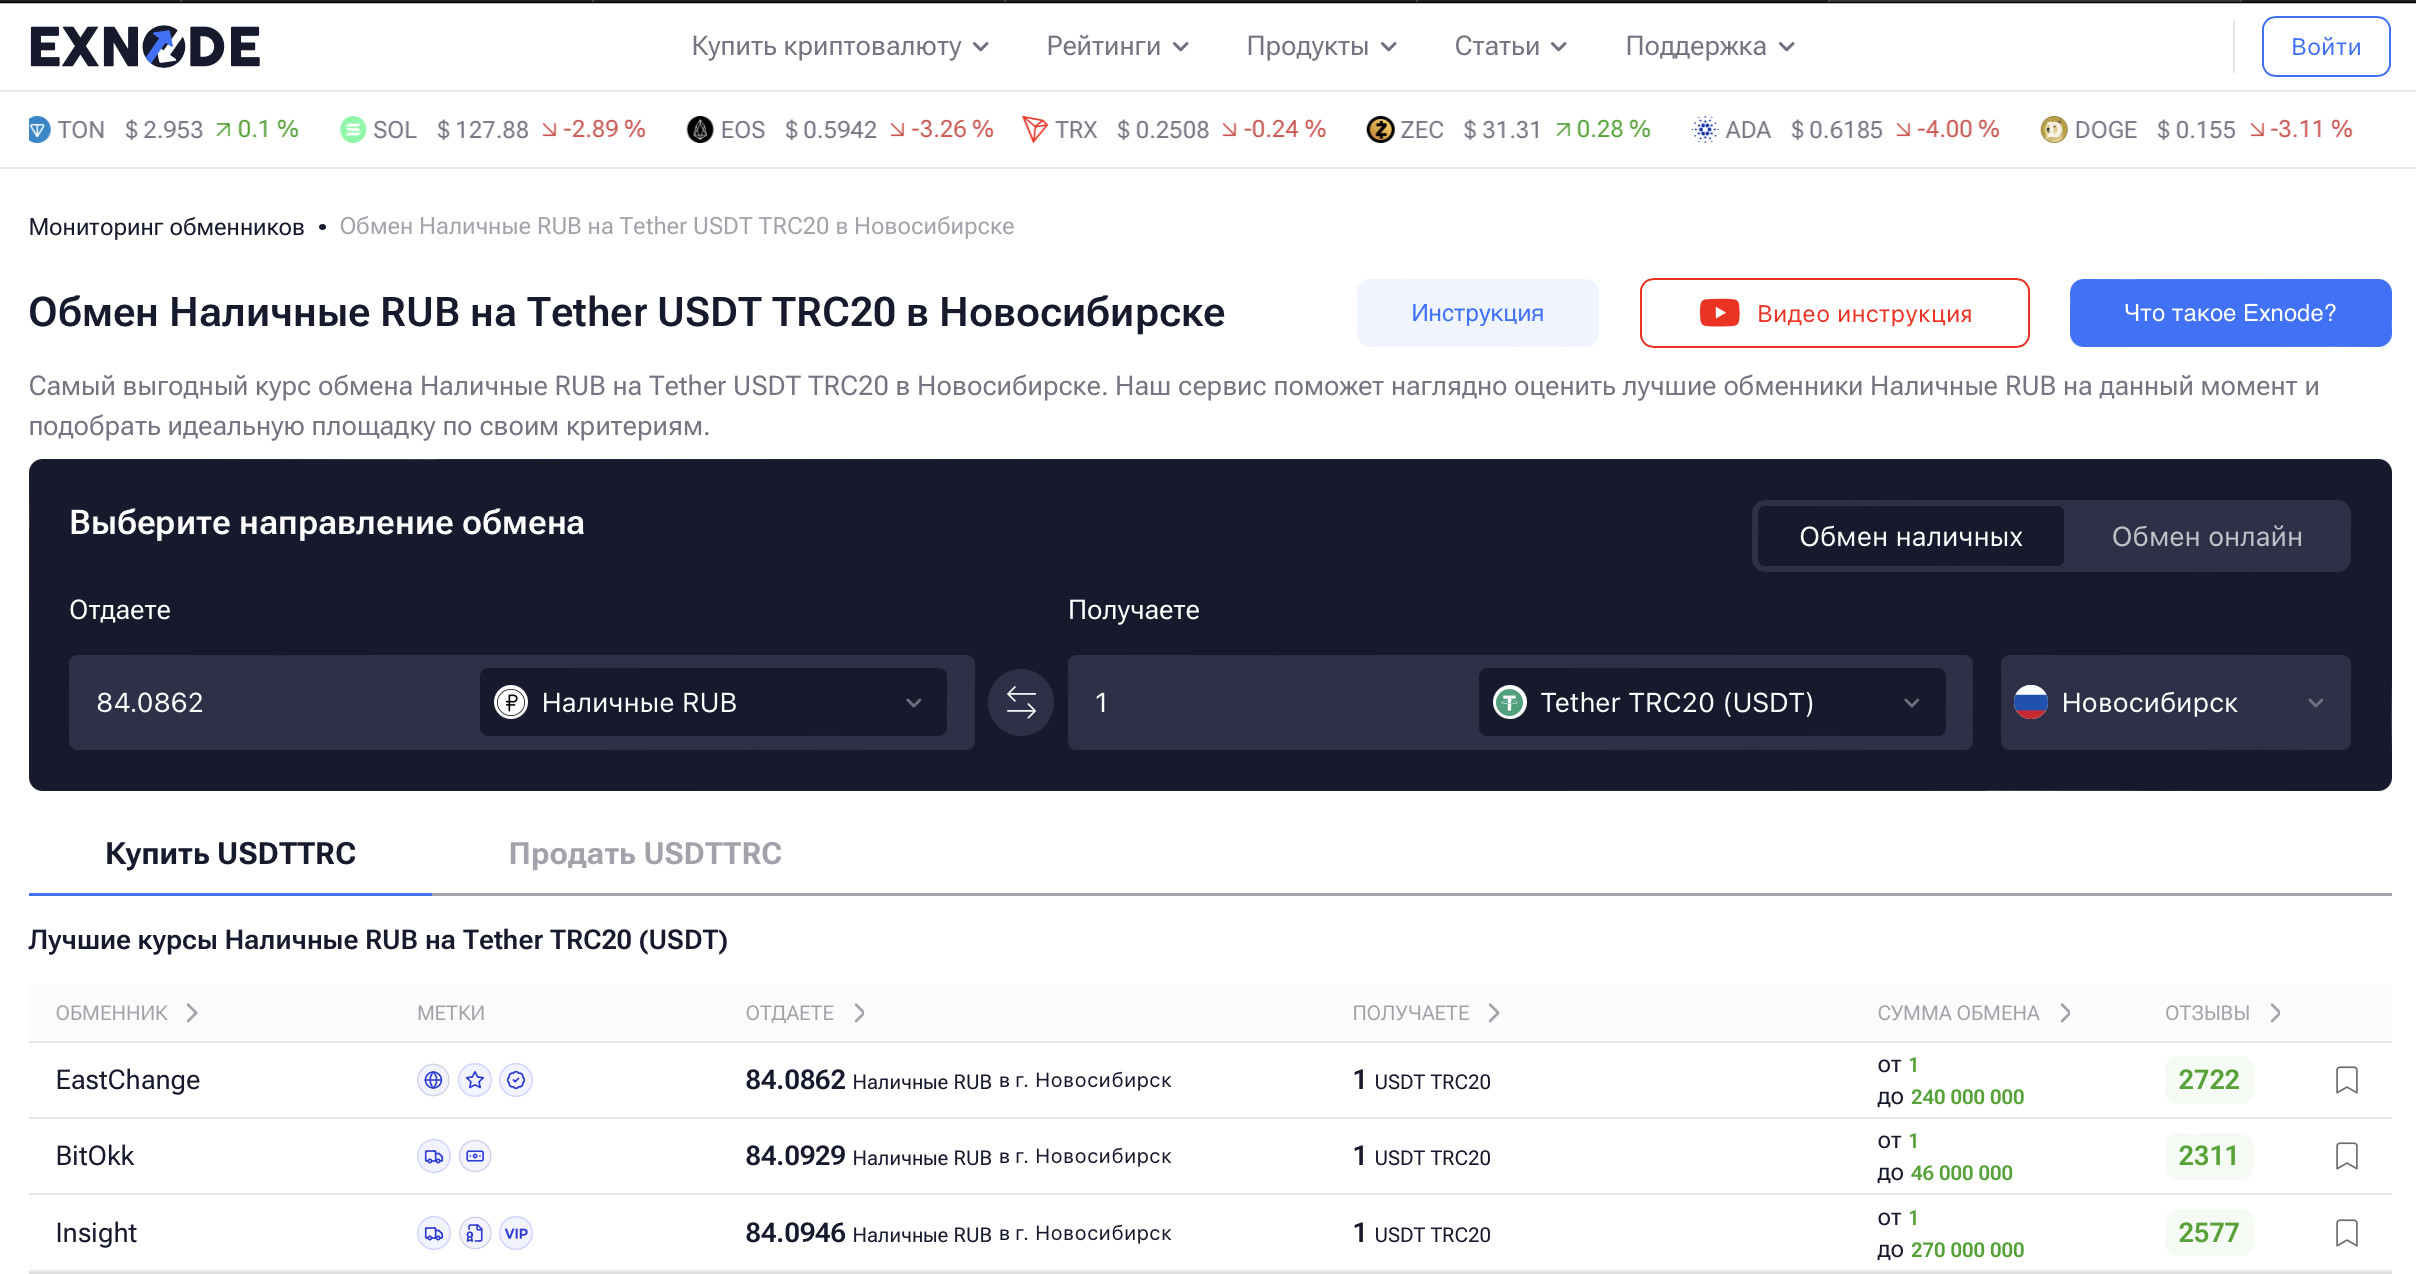Click the EXNODE logo
Viewport: 2416px width, 1274px height.
tap(145, 47)
